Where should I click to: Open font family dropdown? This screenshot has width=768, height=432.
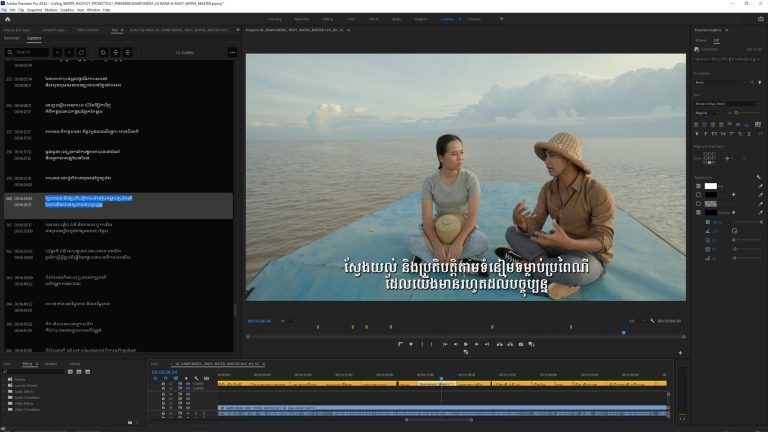(727, 103)
